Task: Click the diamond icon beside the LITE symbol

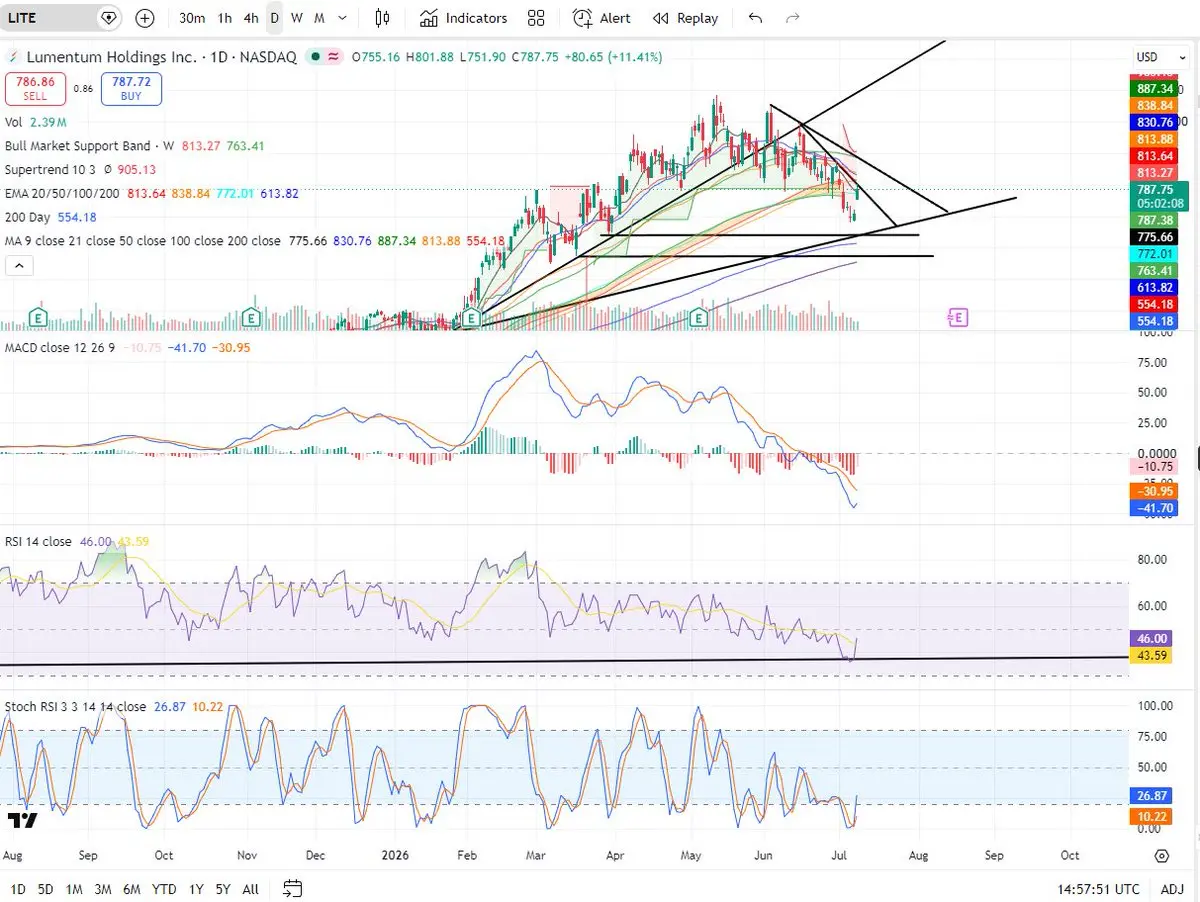Action: point(109,18)
